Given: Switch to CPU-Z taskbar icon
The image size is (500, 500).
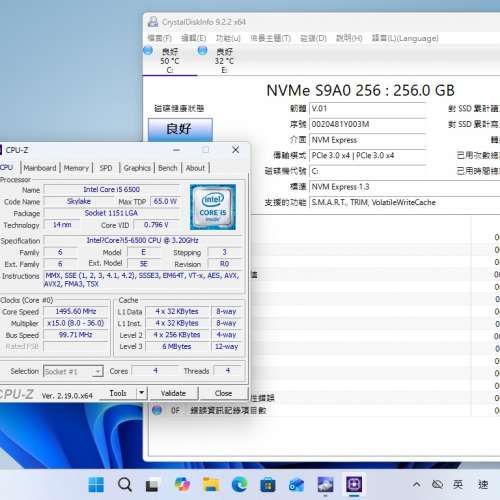Looking at the screenshot, I should pyautogui.click(x=354, y=484).
